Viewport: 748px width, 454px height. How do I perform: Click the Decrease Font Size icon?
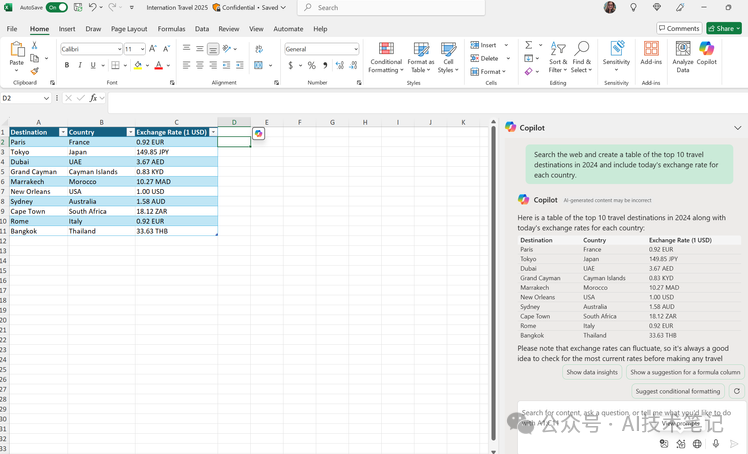point(166,49)
